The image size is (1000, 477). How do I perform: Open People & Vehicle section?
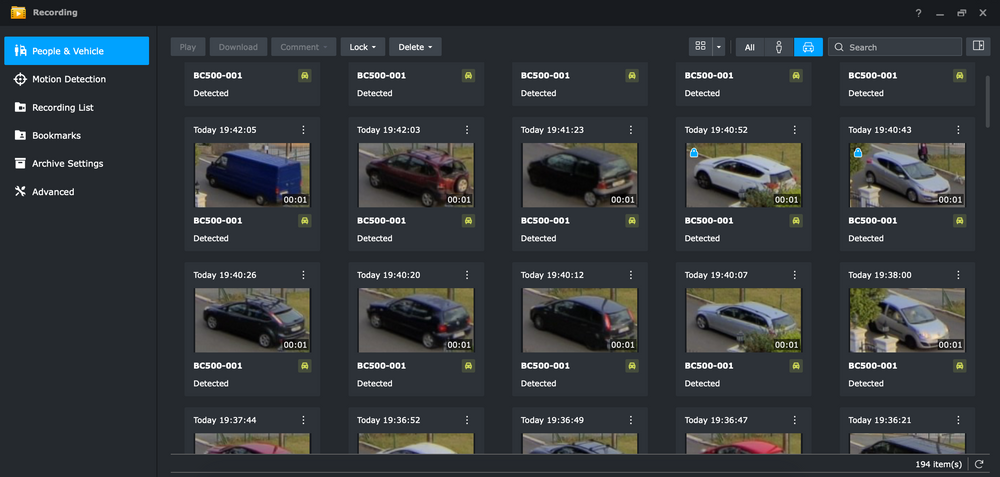click(77, 51)
